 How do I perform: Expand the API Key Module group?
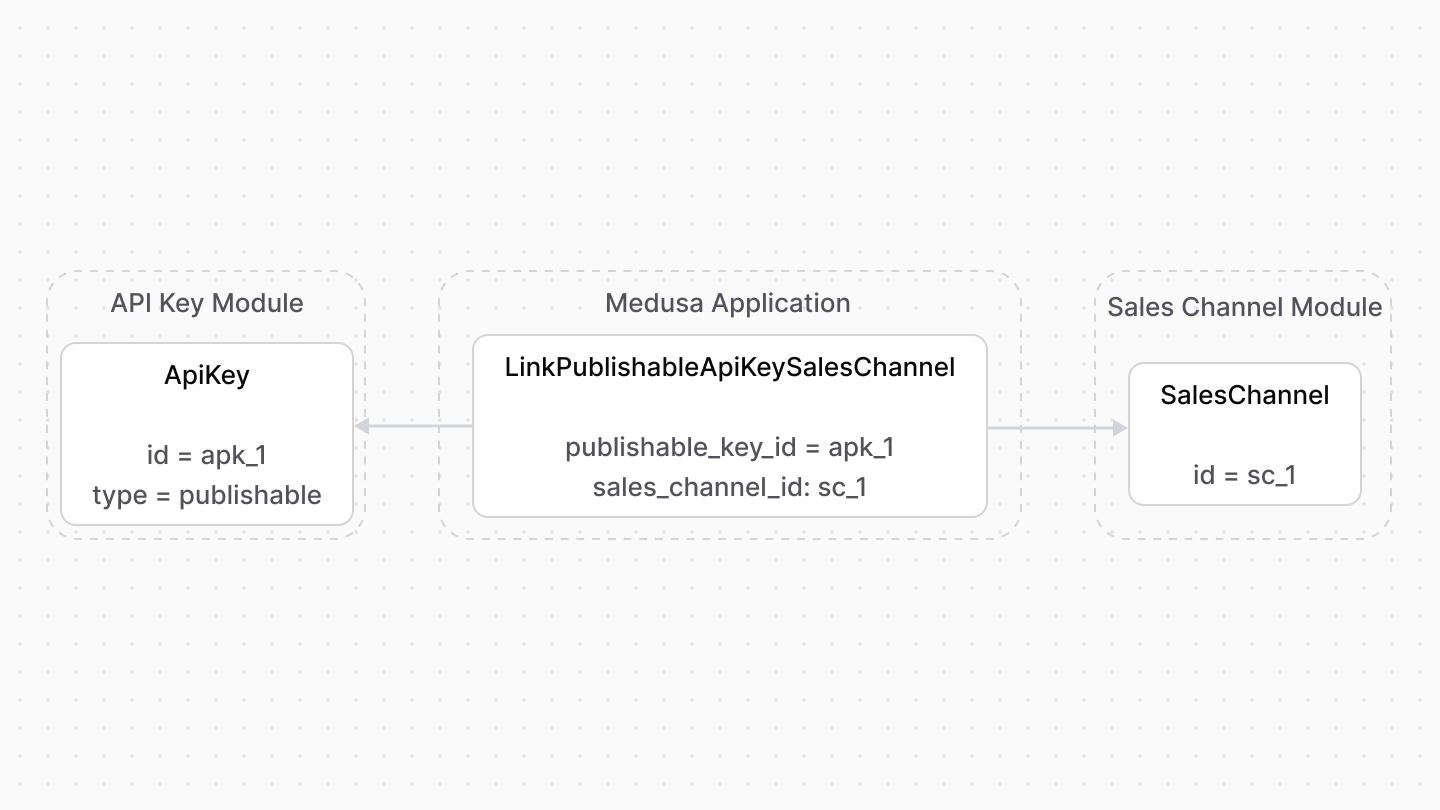206,303
